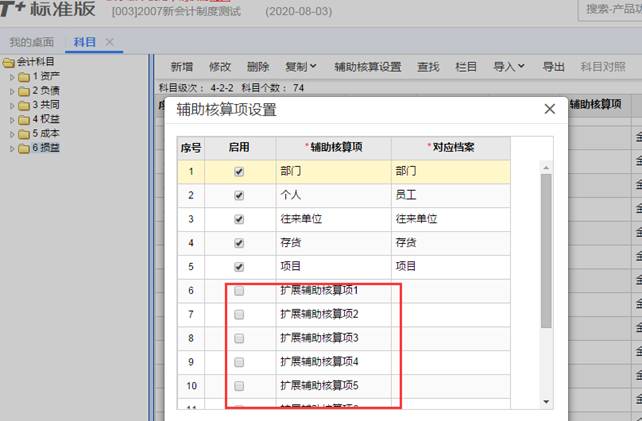
Task: Click the 辅助核算设置 toolbar item
Action: (367, 67)
